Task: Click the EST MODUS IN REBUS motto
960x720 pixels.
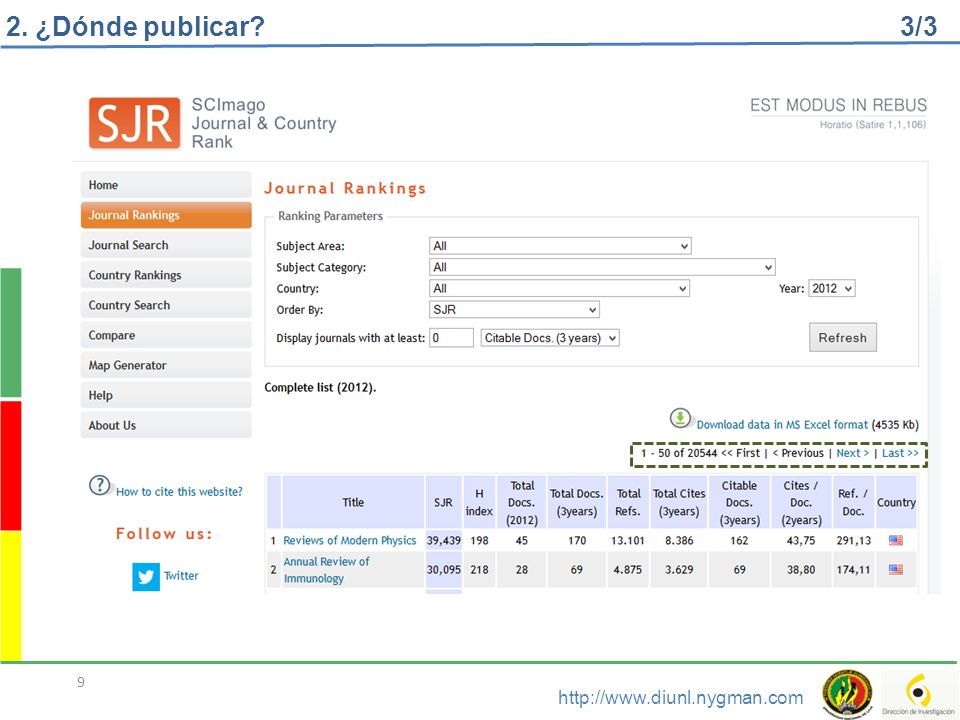Action: [838, 105]
